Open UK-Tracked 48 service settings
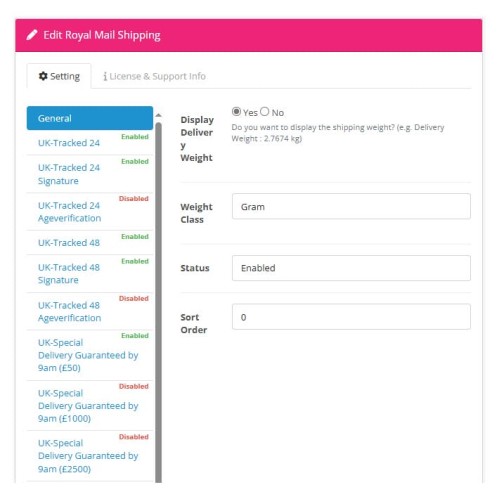Screen dimensions: 500x500 pyautogui.click(x=90, y=243)
